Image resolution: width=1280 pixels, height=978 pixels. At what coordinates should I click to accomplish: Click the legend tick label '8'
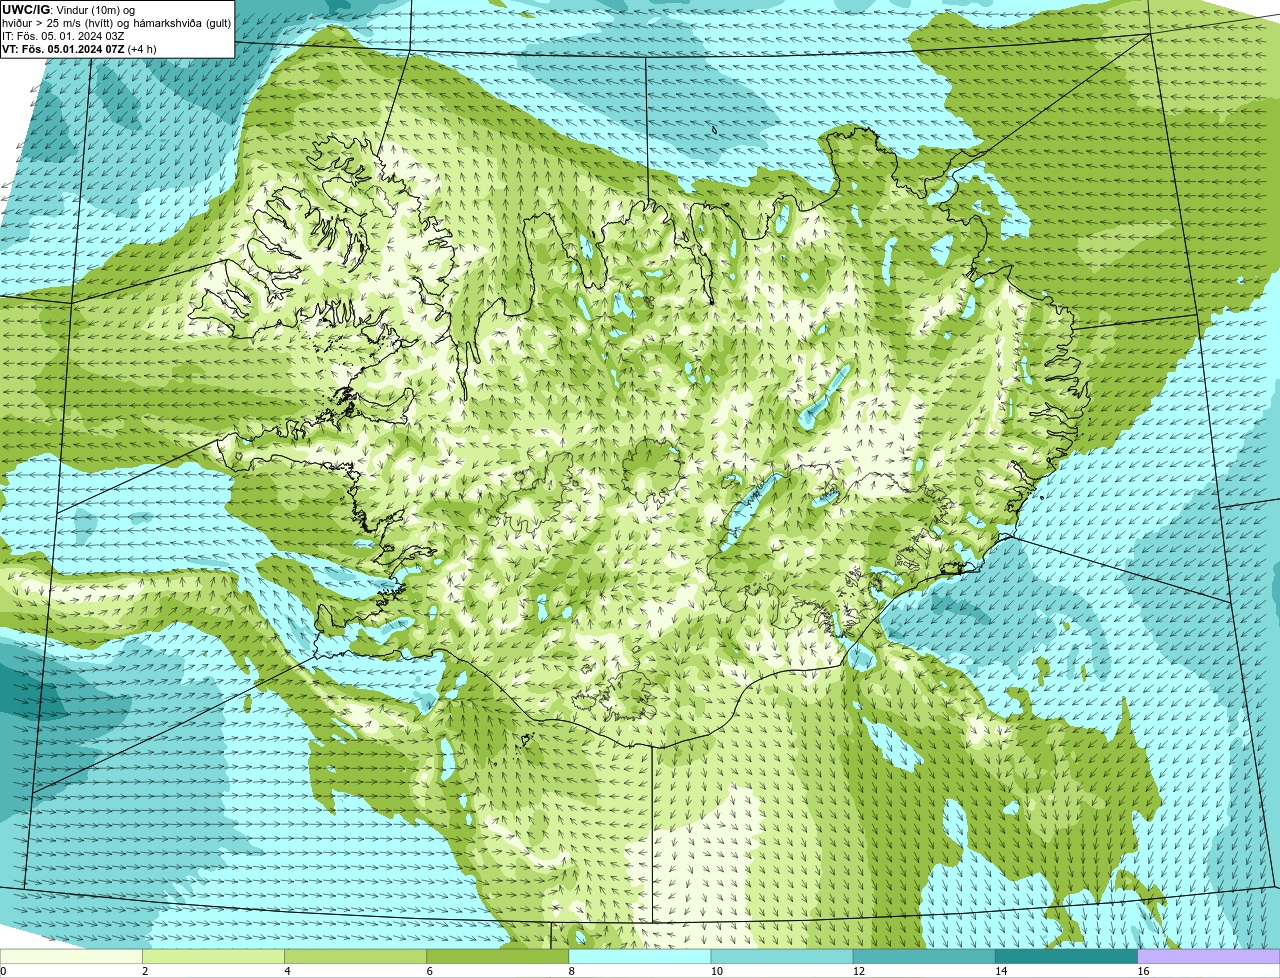pyautogui.click(x=571, y=971)
